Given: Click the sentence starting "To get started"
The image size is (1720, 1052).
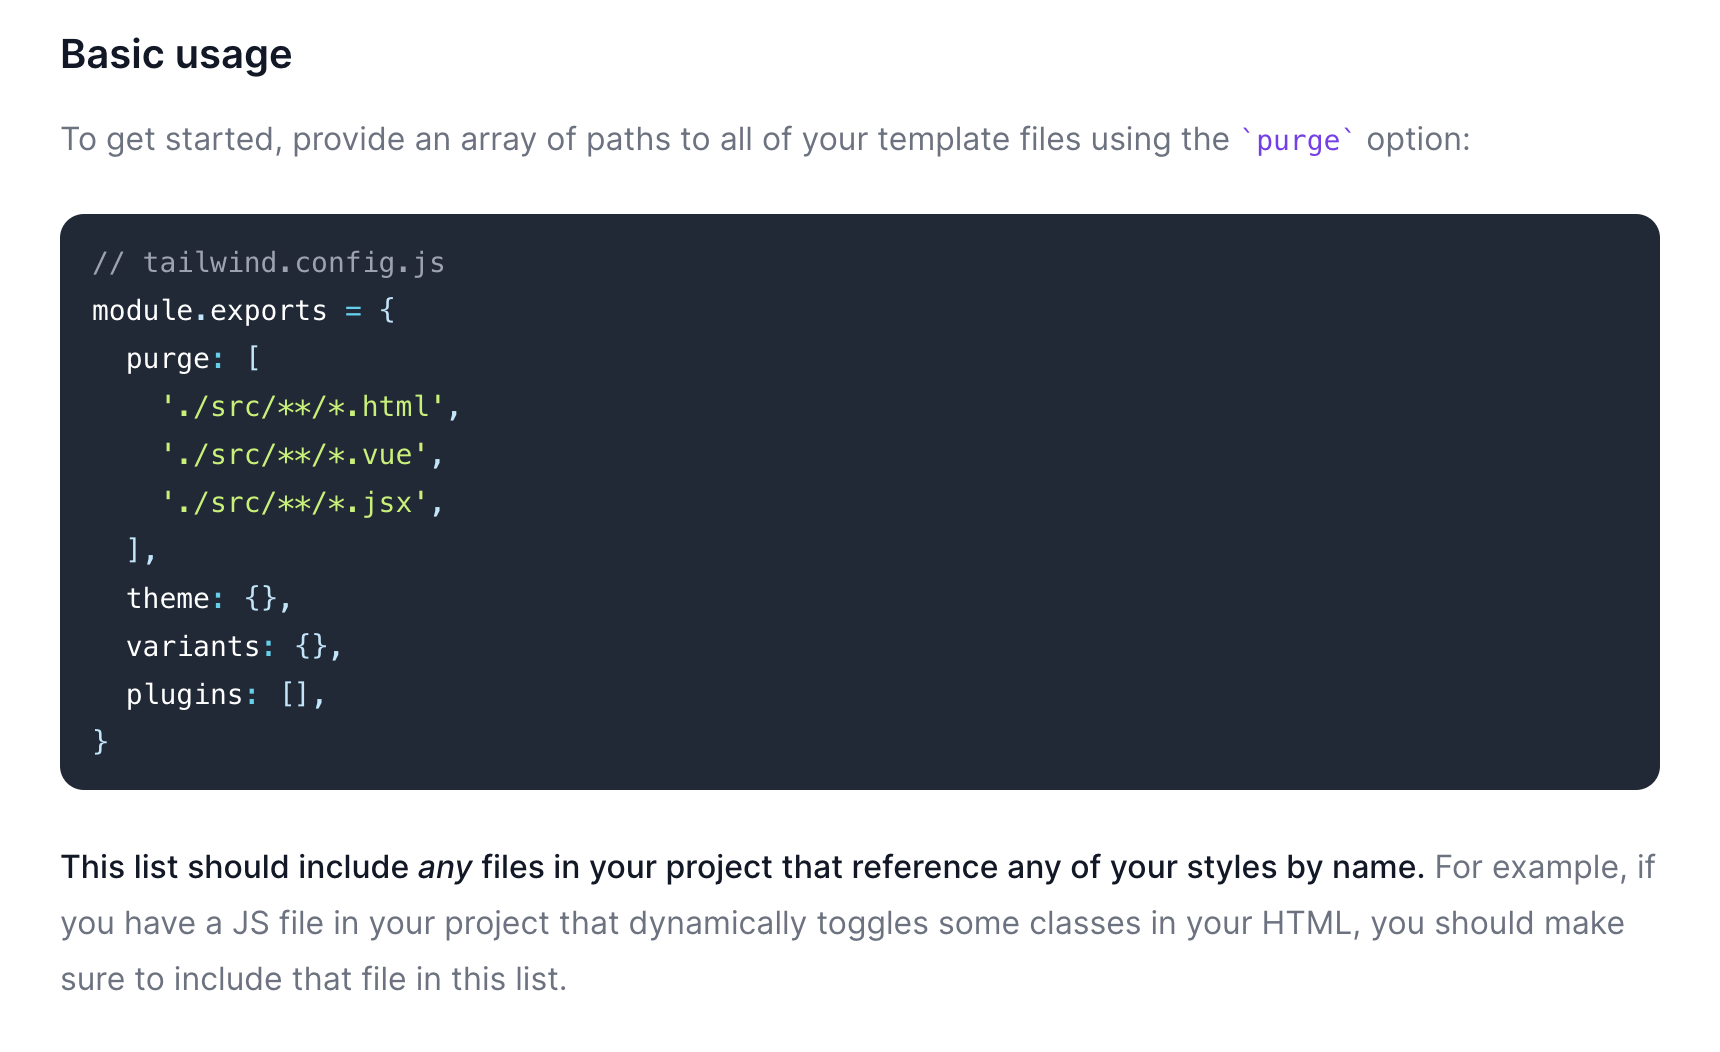Looking at the screenshot, I should tap(766, 139).
